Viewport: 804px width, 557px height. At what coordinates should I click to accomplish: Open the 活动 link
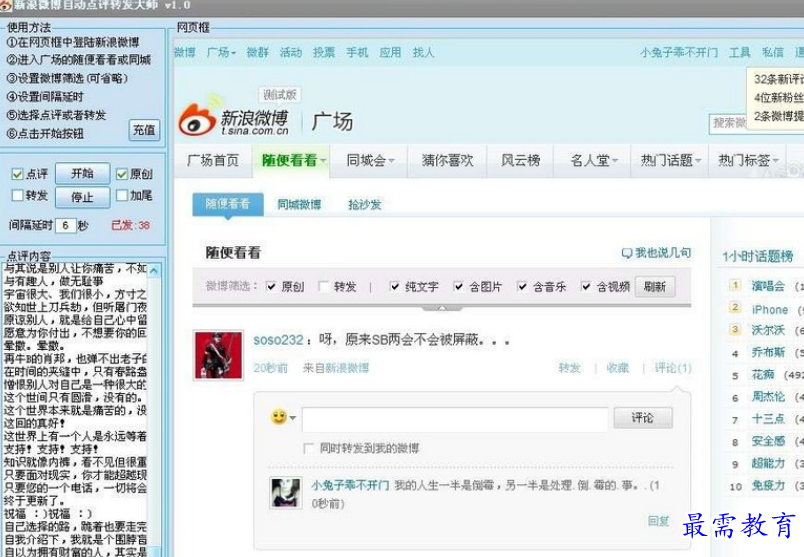click(x=291, y=52)
